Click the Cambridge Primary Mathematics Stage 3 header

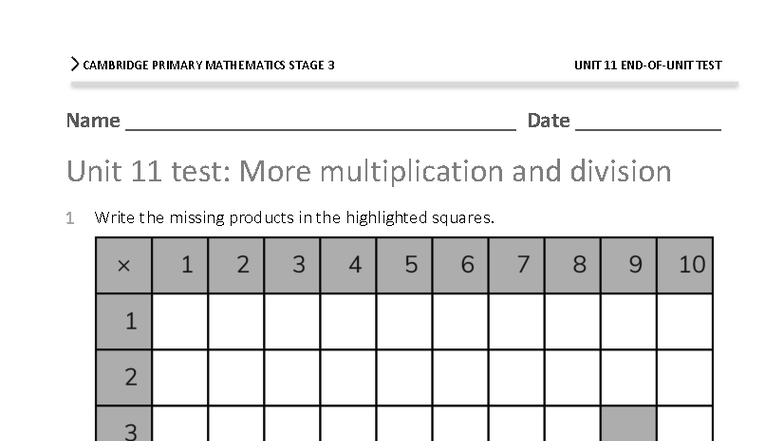tap(208, 65)
